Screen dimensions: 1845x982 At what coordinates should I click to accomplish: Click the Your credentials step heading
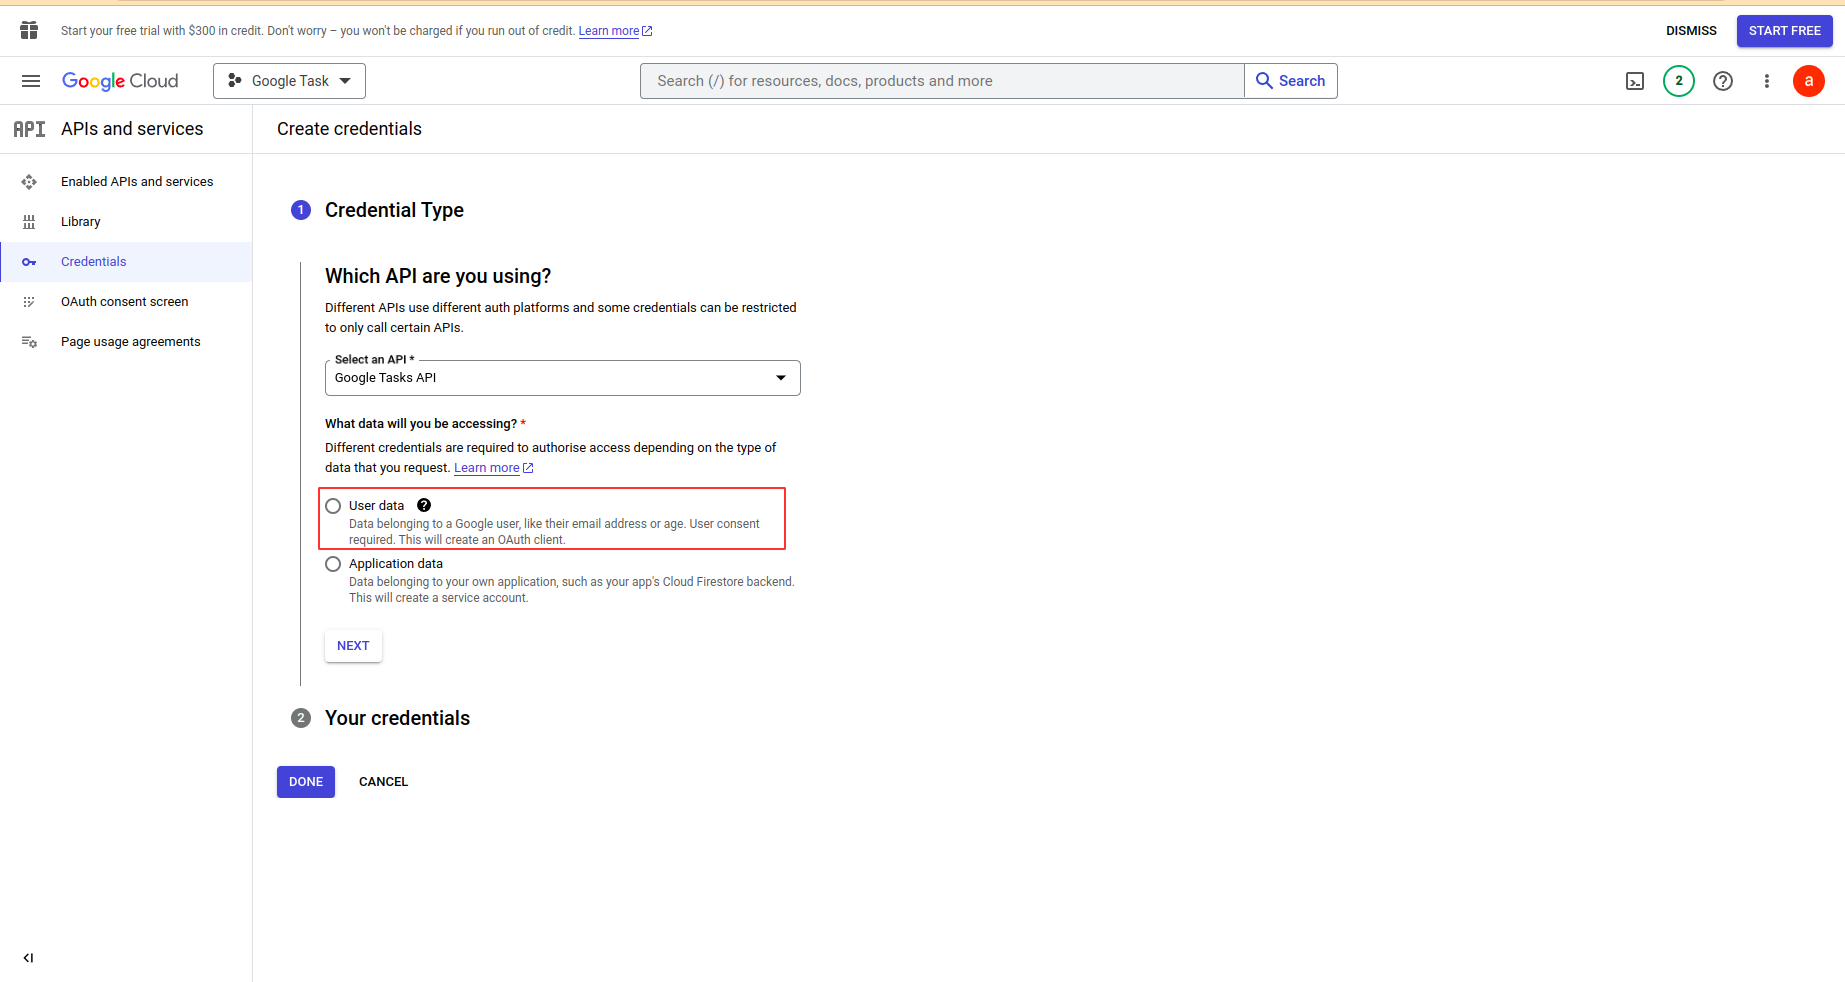click(x=397, y=718)
